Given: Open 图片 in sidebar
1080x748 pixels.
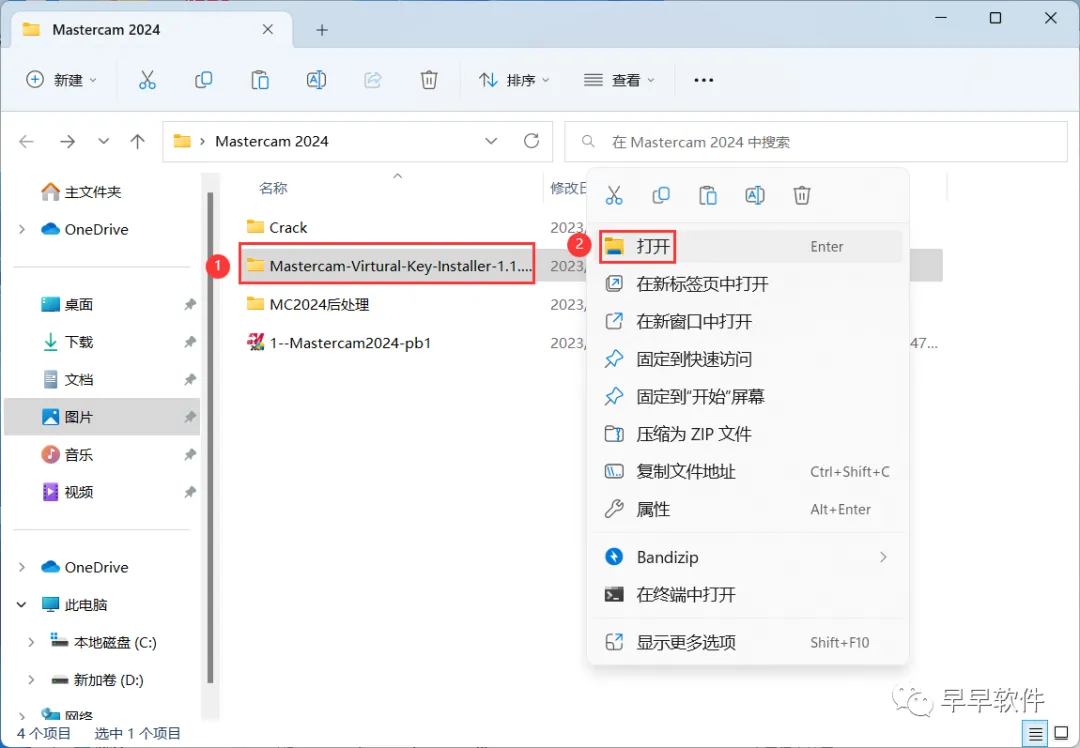Looking at the screenshot, I should point(102,417).
